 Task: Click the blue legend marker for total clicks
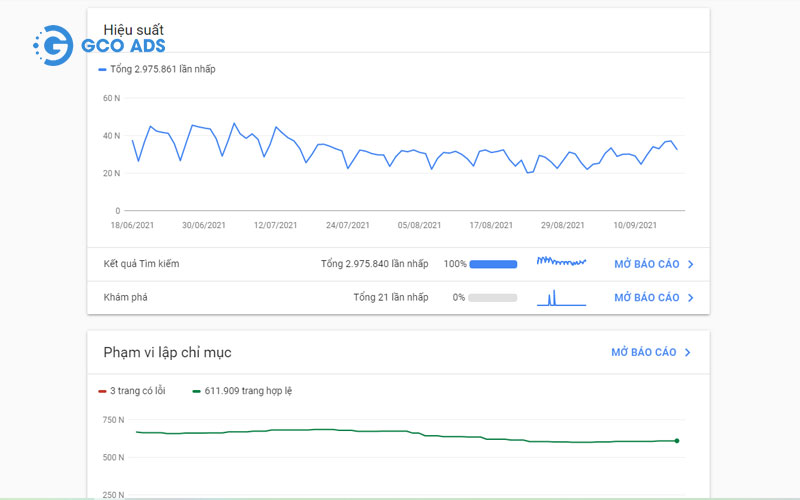pos(102,70)
